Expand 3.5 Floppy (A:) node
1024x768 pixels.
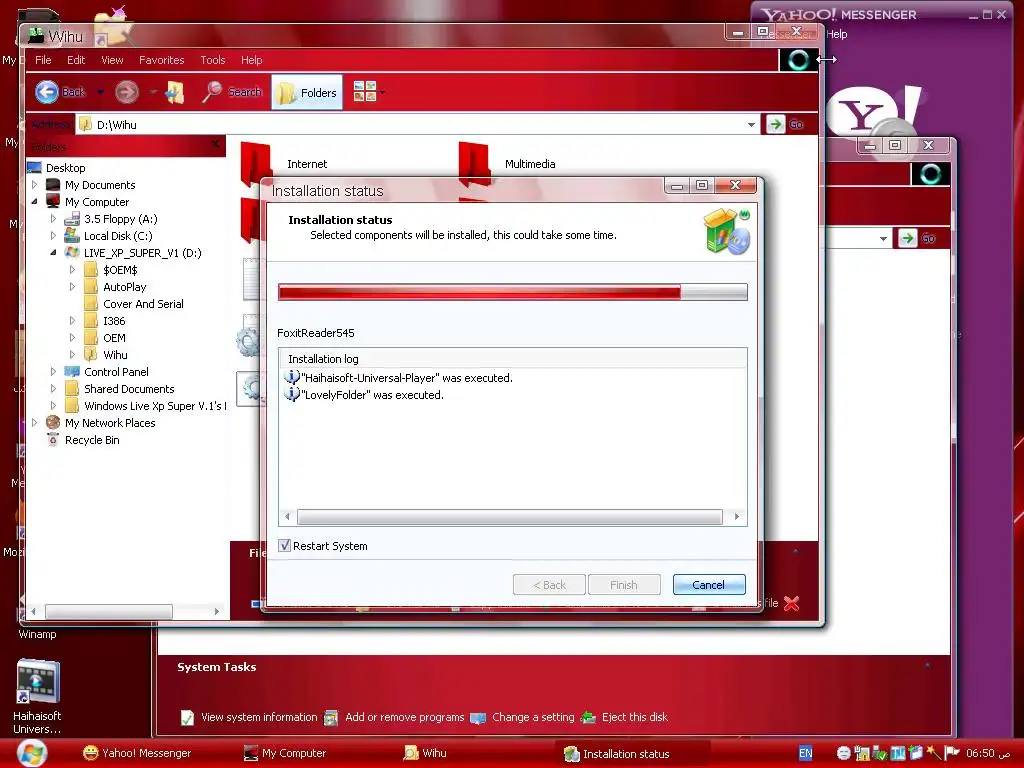click(54, 219)
